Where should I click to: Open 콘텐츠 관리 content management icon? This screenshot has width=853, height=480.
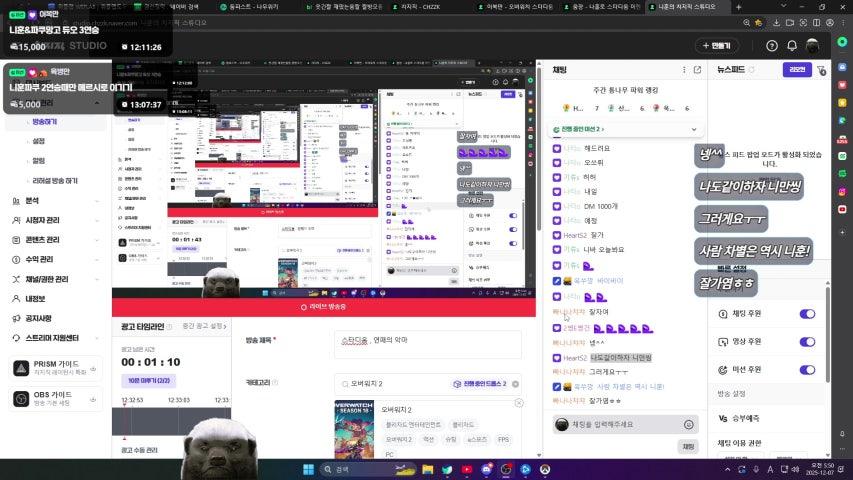[16, 240]
